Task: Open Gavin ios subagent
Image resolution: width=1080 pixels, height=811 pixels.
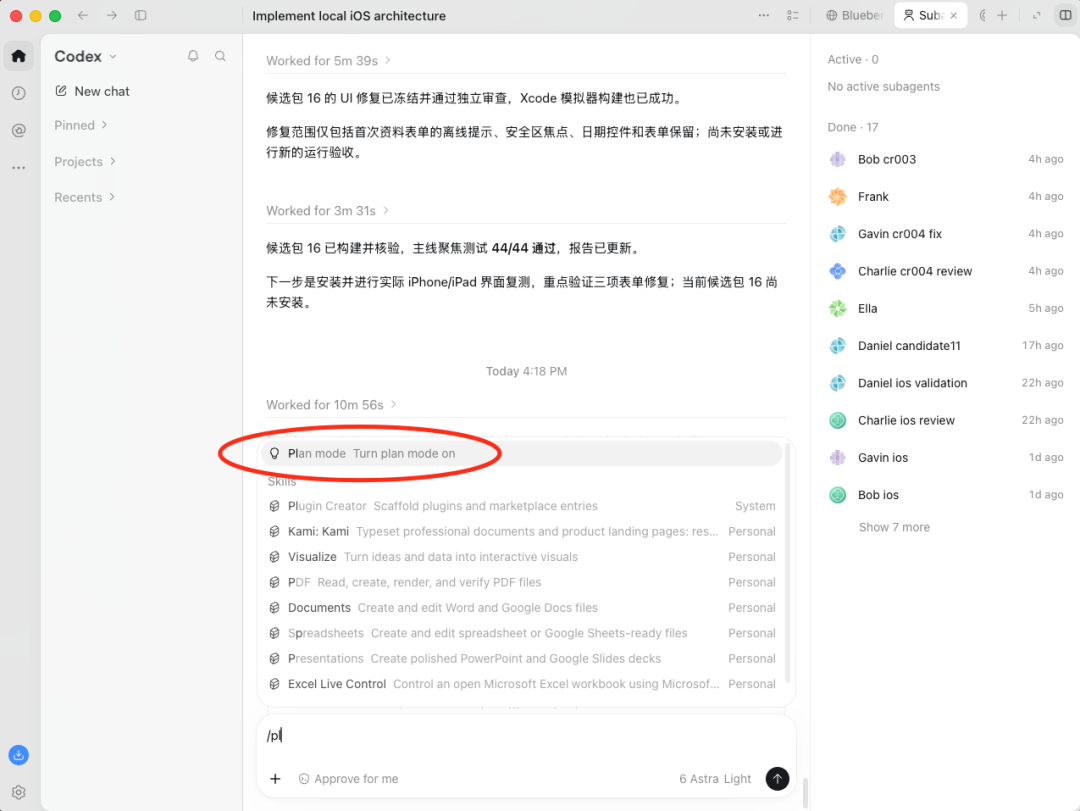Action: (x=946, y=457)
